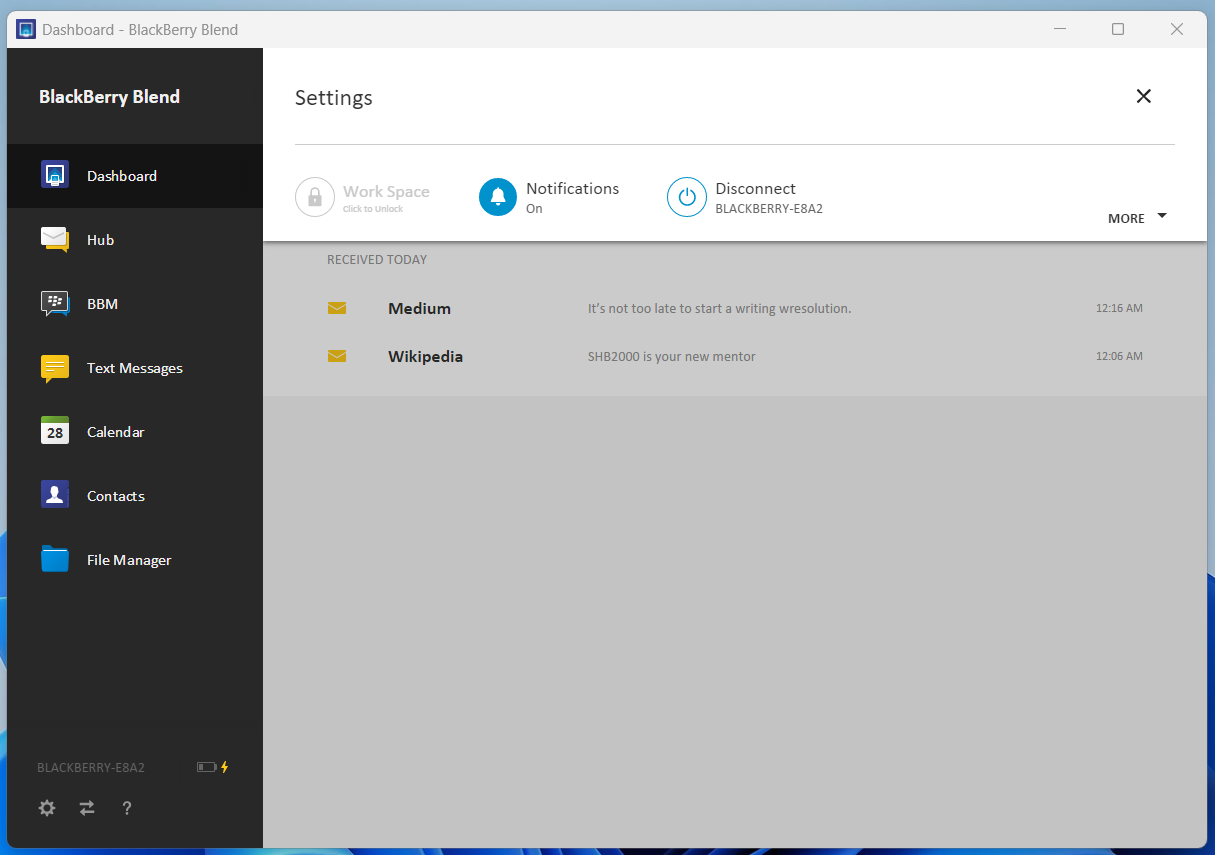Click the Disconnect power icon
This screenshot has width=1215, height=855.
point(687,197)
